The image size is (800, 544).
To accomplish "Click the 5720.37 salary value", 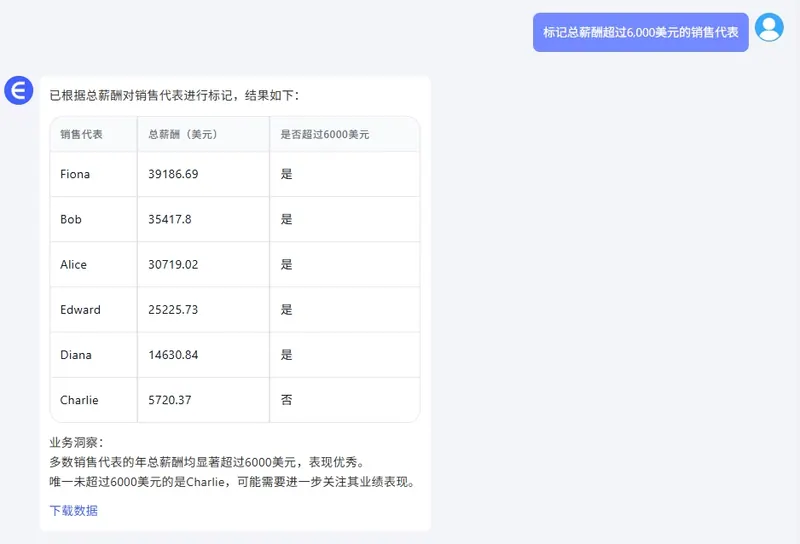I will tap(170, 400).
